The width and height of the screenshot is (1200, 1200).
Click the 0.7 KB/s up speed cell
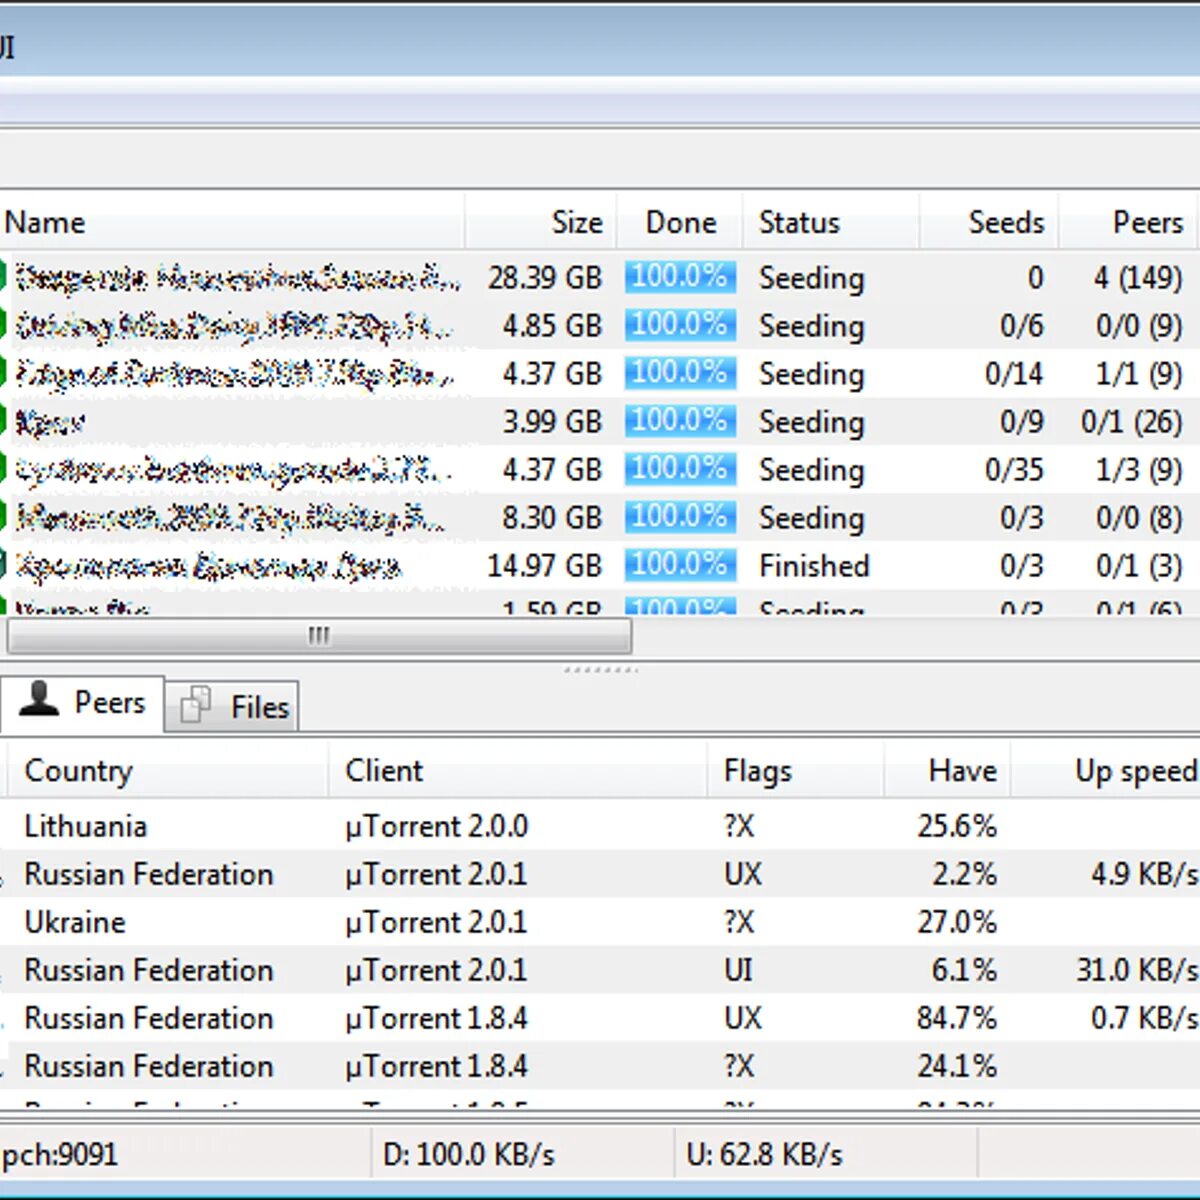1144,1018
